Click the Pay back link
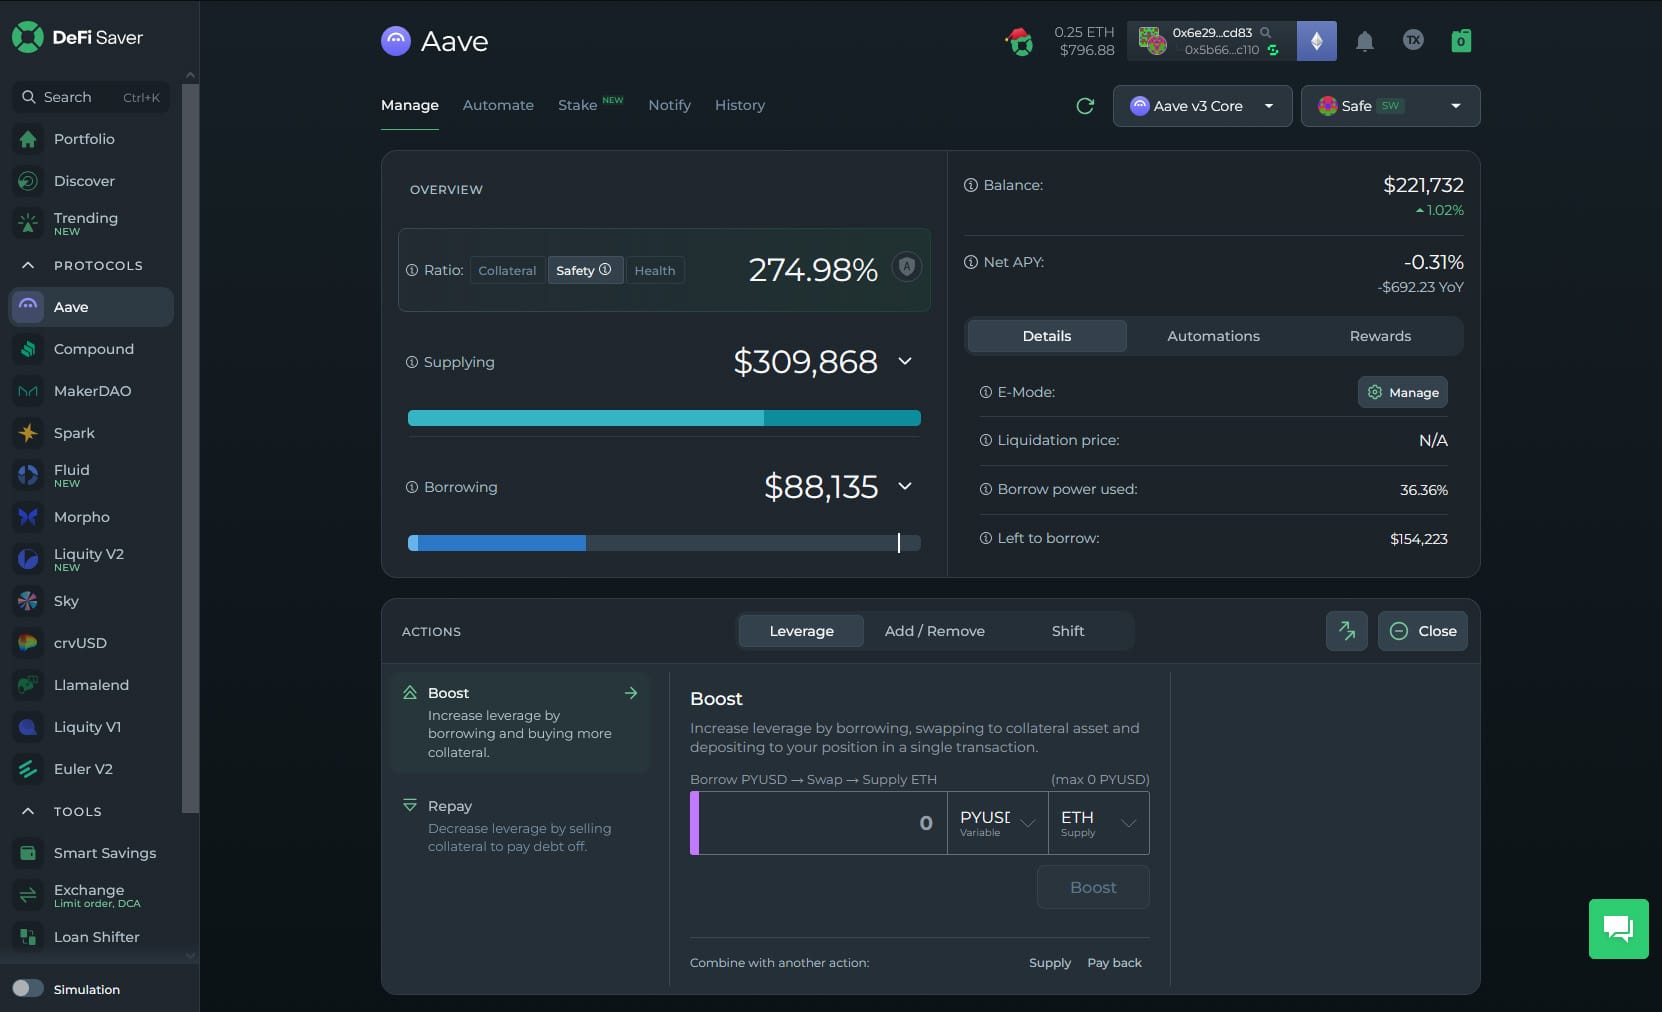 [1114, 962]
